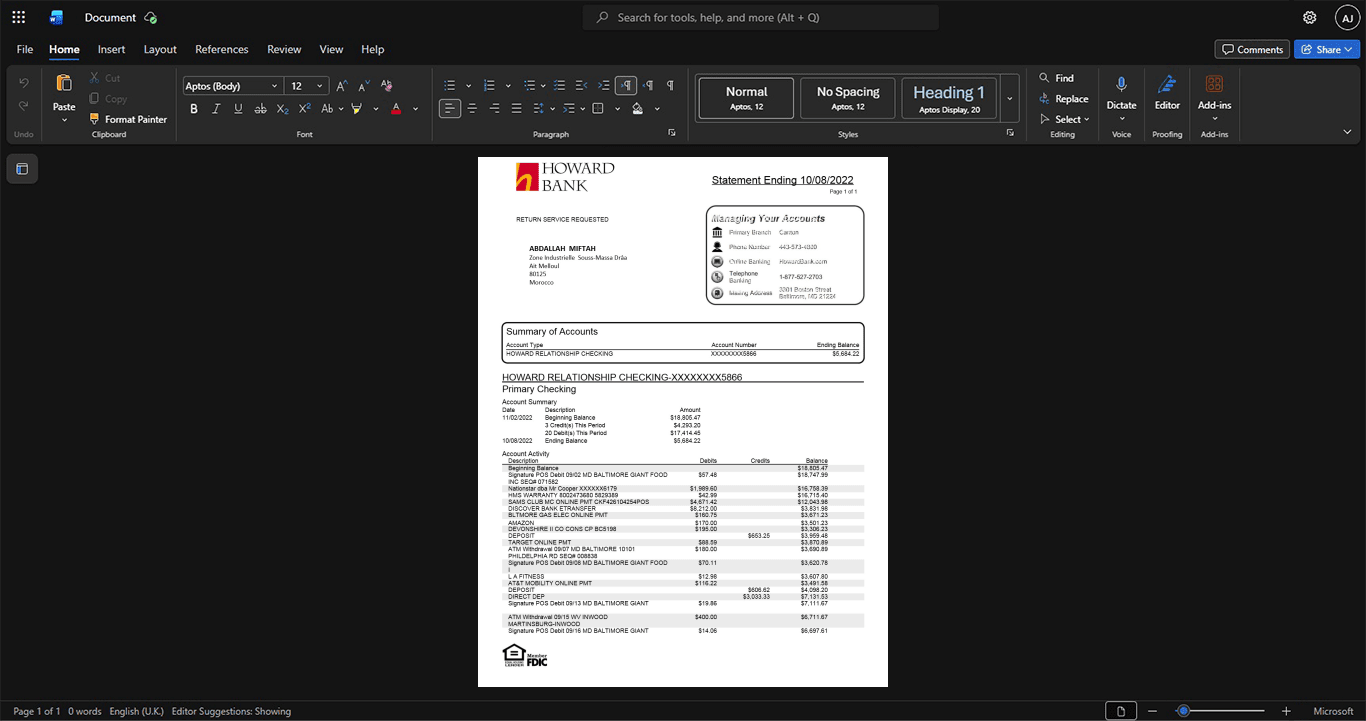Open the Find search tool

pyautogui.click(x=1056, y=78)
